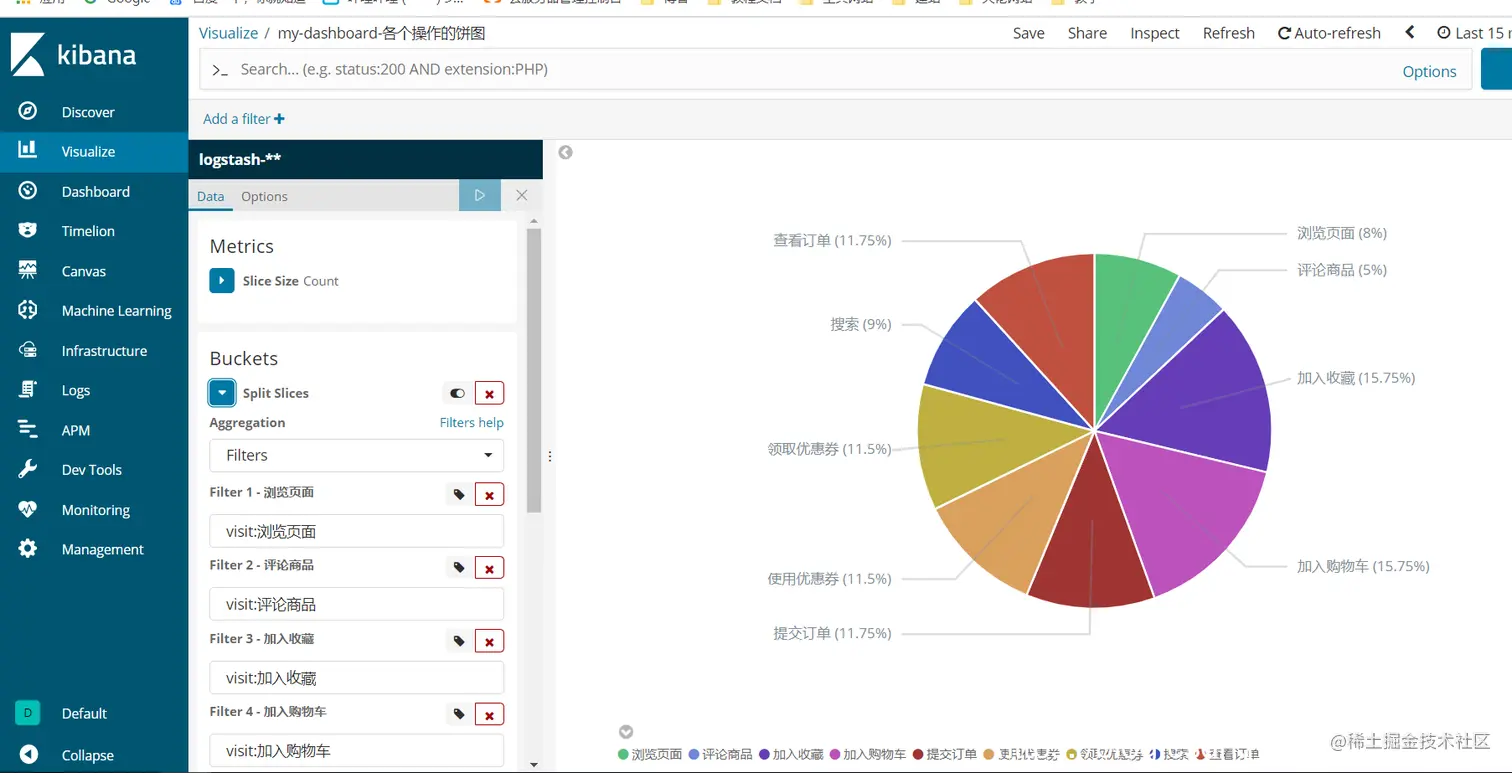Image resolution: width=1512 pixels, height=773 pixels.
Task: Open the Management gear icon
Action: 28,548
